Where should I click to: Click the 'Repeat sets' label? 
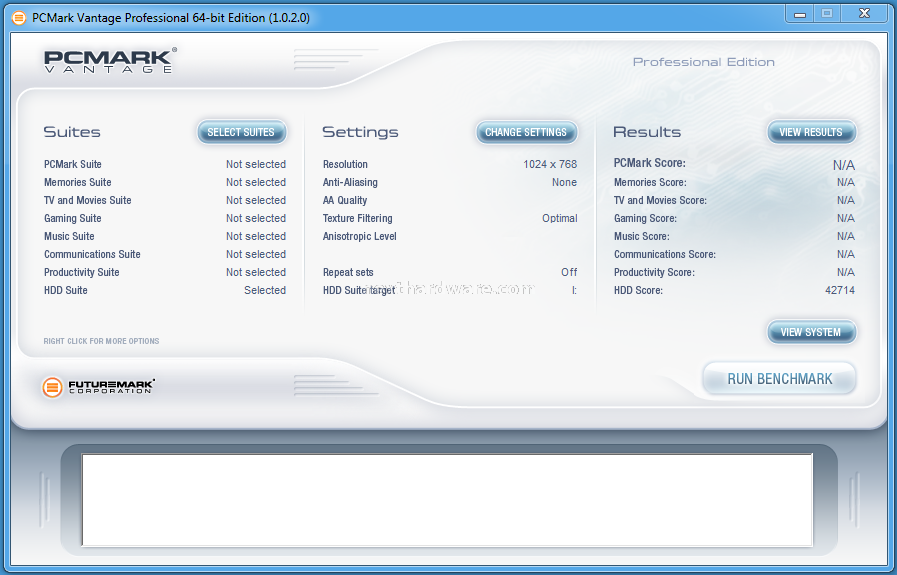click(348, 272)
